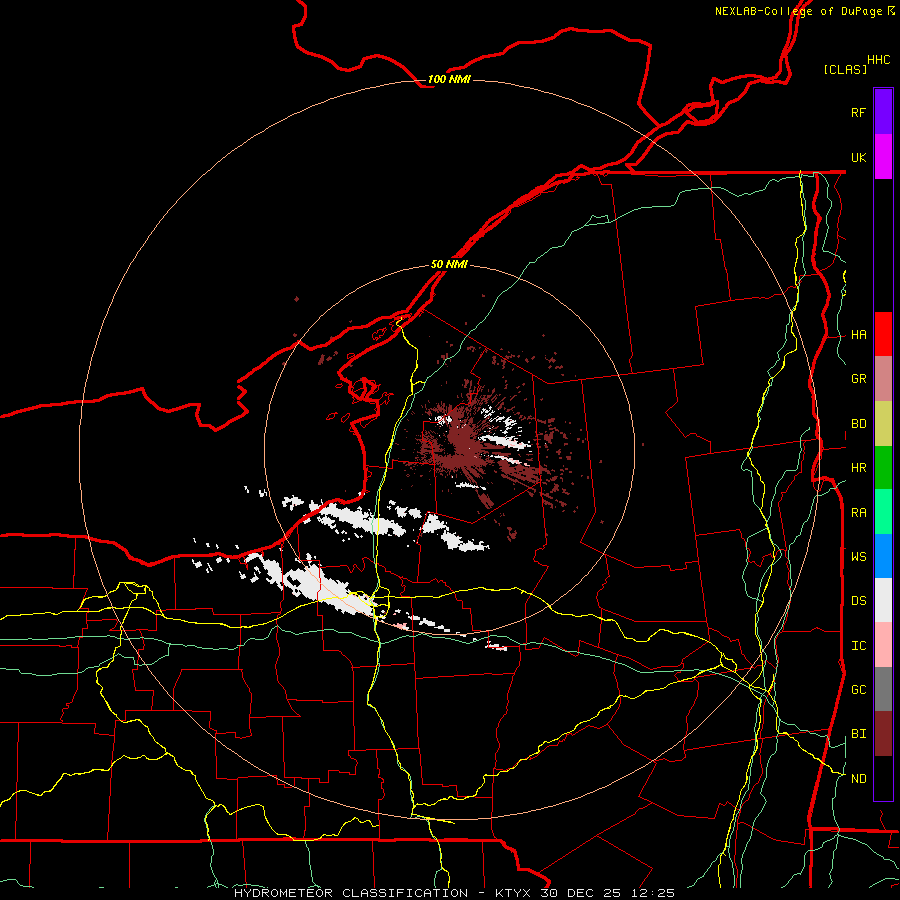This screenshot has width=900, height=900.
Task: Click the IC pink legend swatch
Action: click(x=883, y=645)
